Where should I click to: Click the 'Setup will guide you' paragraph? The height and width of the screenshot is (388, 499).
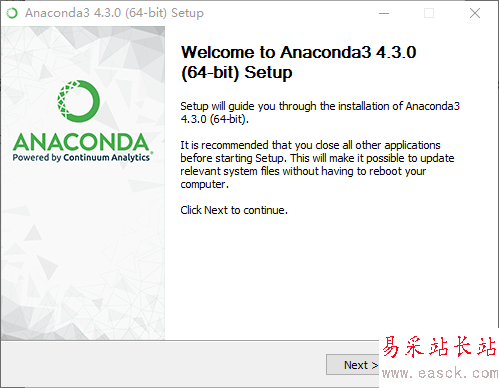pos(320,112)
